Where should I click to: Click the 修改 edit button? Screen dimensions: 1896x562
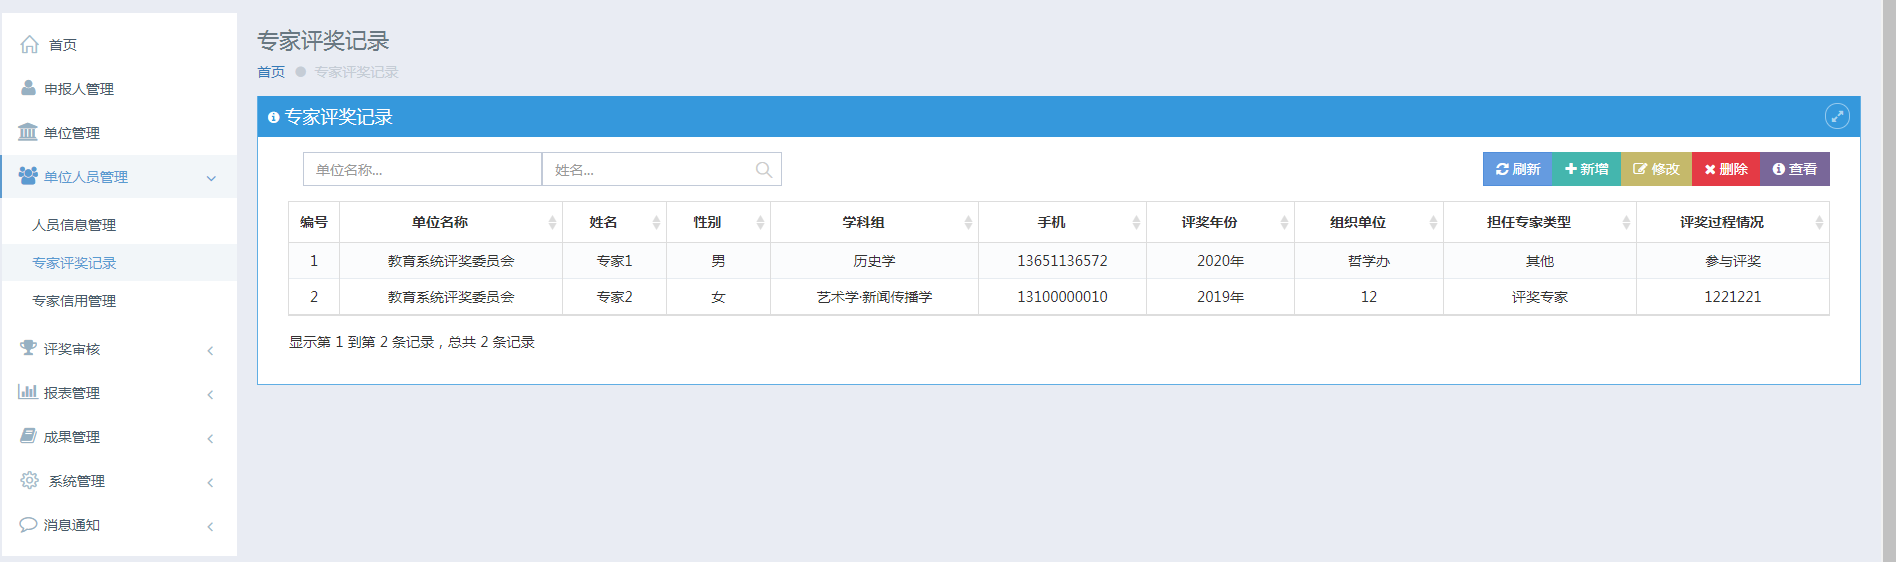[x=1656, y=169]
